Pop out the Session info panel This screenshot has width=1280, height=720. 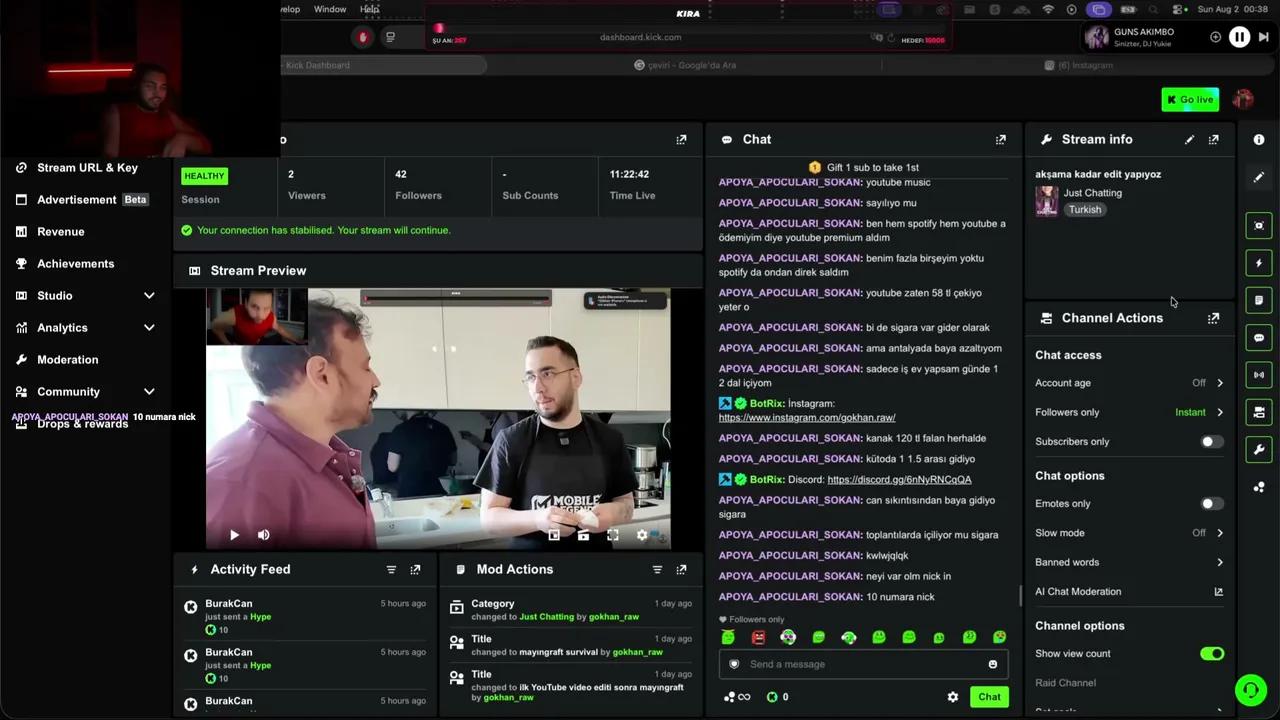point(682,140)
